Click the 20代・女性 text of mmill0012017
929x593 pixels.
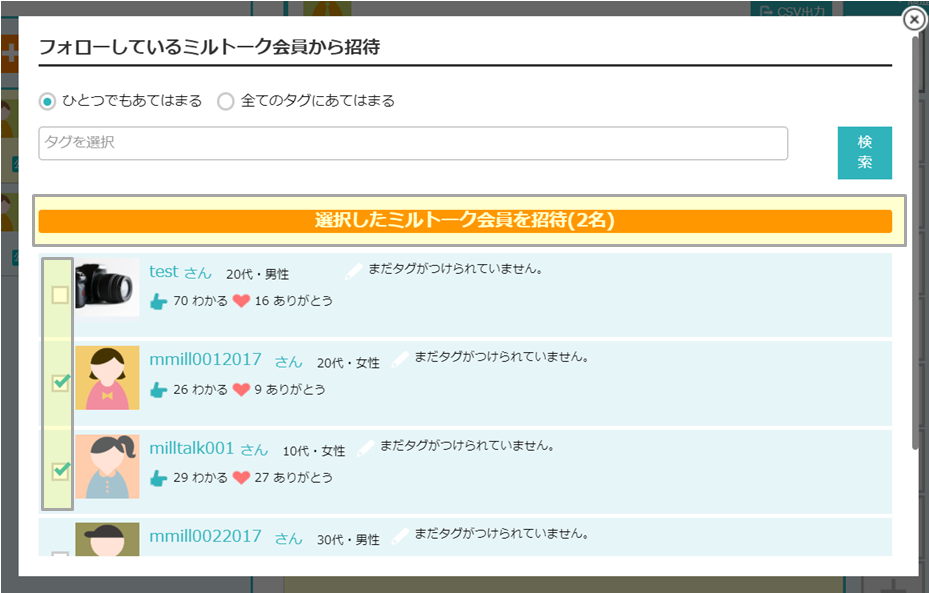click(348, 363)
